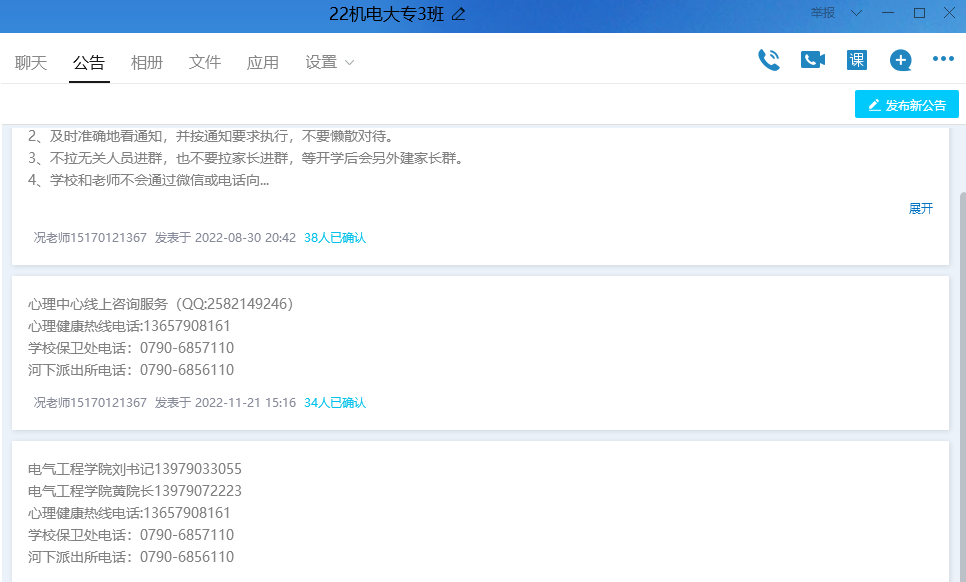The width and height of the screenshot is (966, 582).
Task: Click the 举报 report button
Action: (x=823, y=13)
